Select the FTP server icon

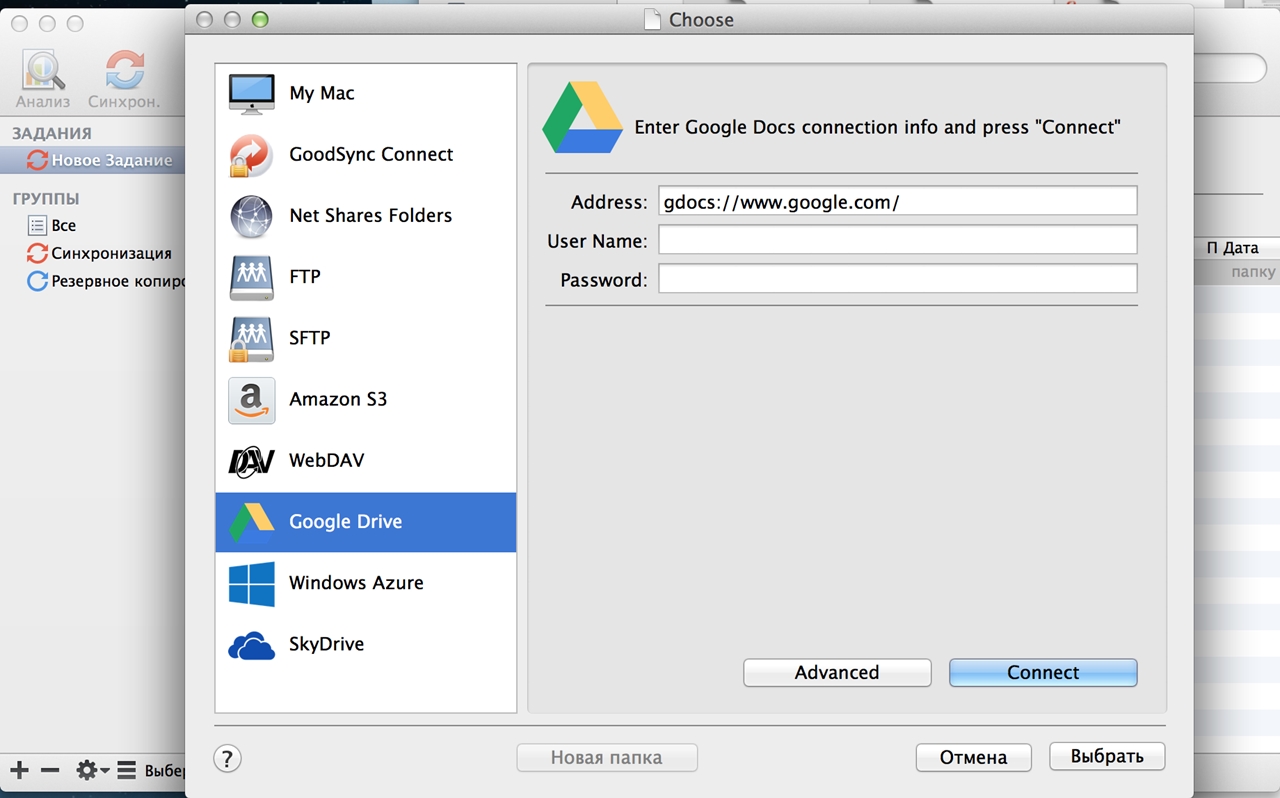tap(251, 277)
